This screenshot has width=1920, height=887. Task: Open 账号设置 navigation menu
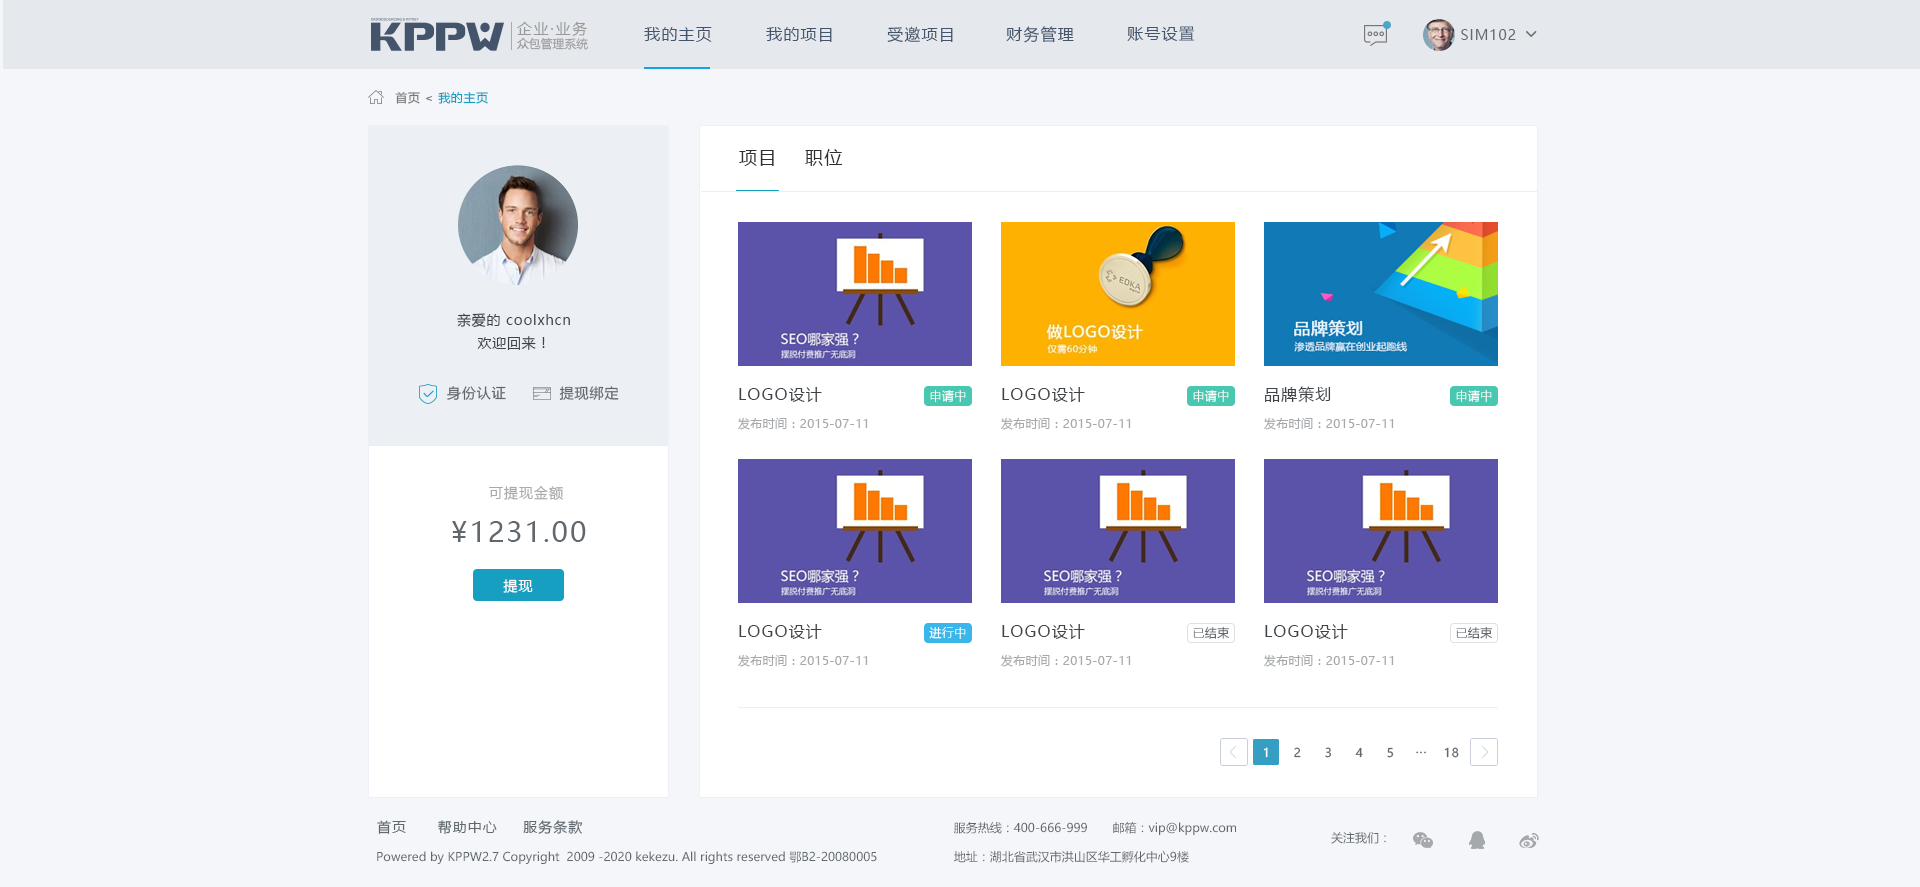(x=1160, y=34)
